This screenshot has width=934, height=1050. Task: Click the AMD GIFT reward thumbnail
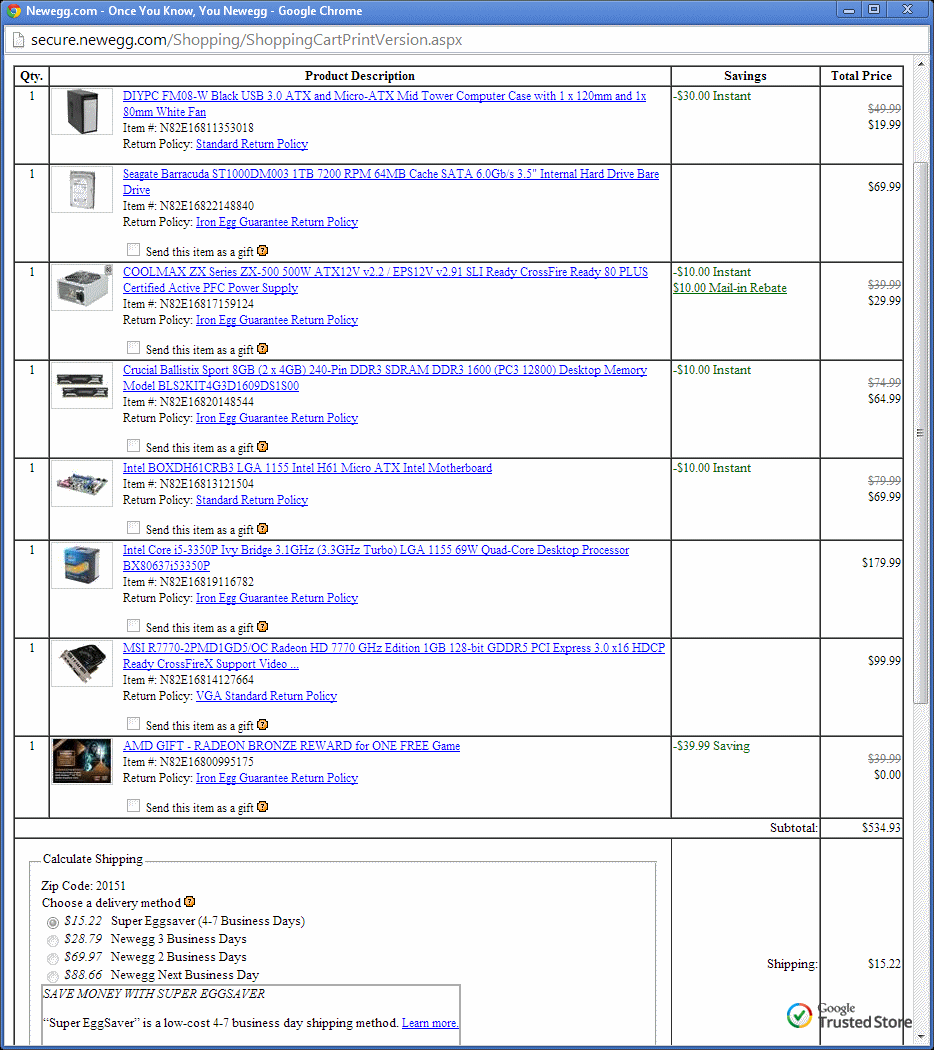pyautogui.click(x=82, y=761)
